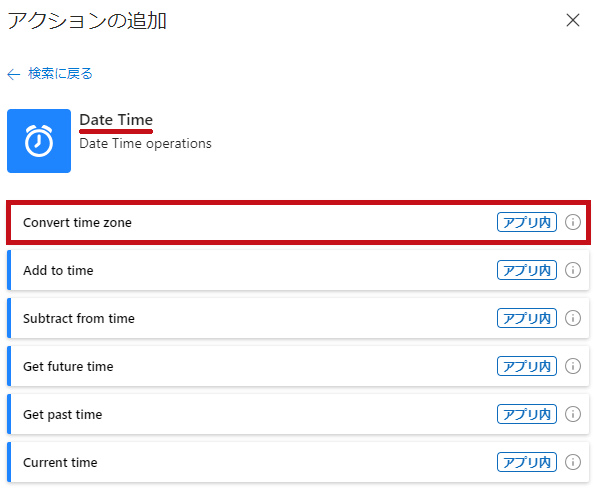Click アプリ内 badge on Current time
The image size is (595, 490).
pos(527,462)
